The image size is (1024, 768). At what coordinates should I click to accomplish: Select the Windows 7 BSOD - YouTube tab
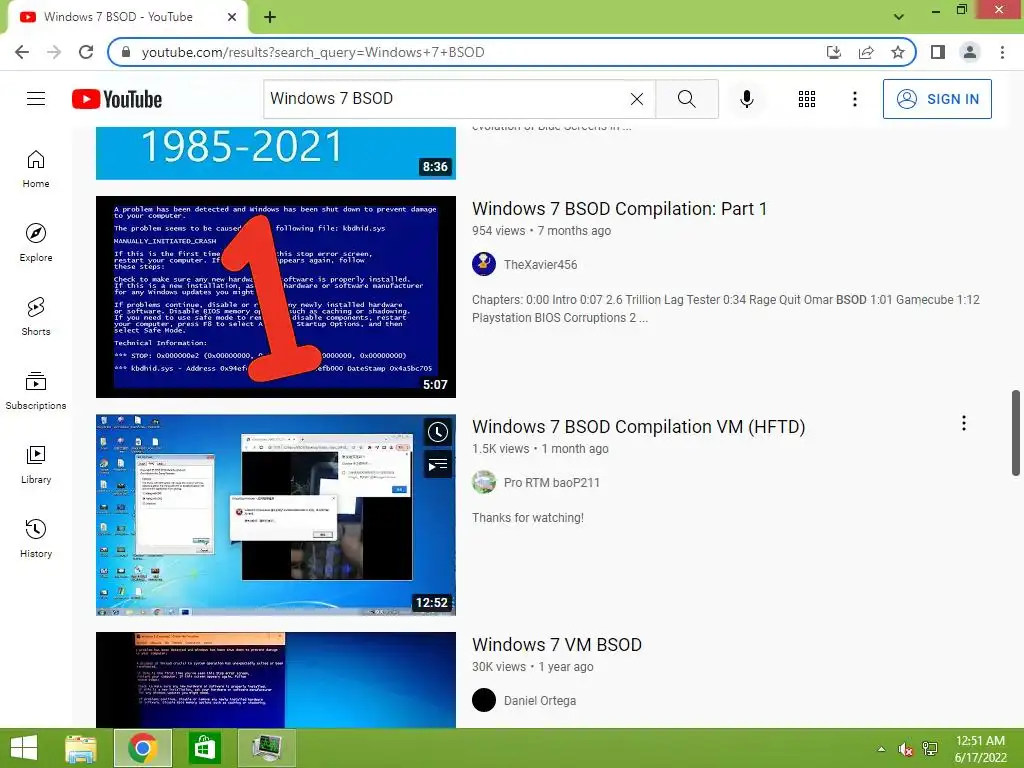tap(118, 17)
